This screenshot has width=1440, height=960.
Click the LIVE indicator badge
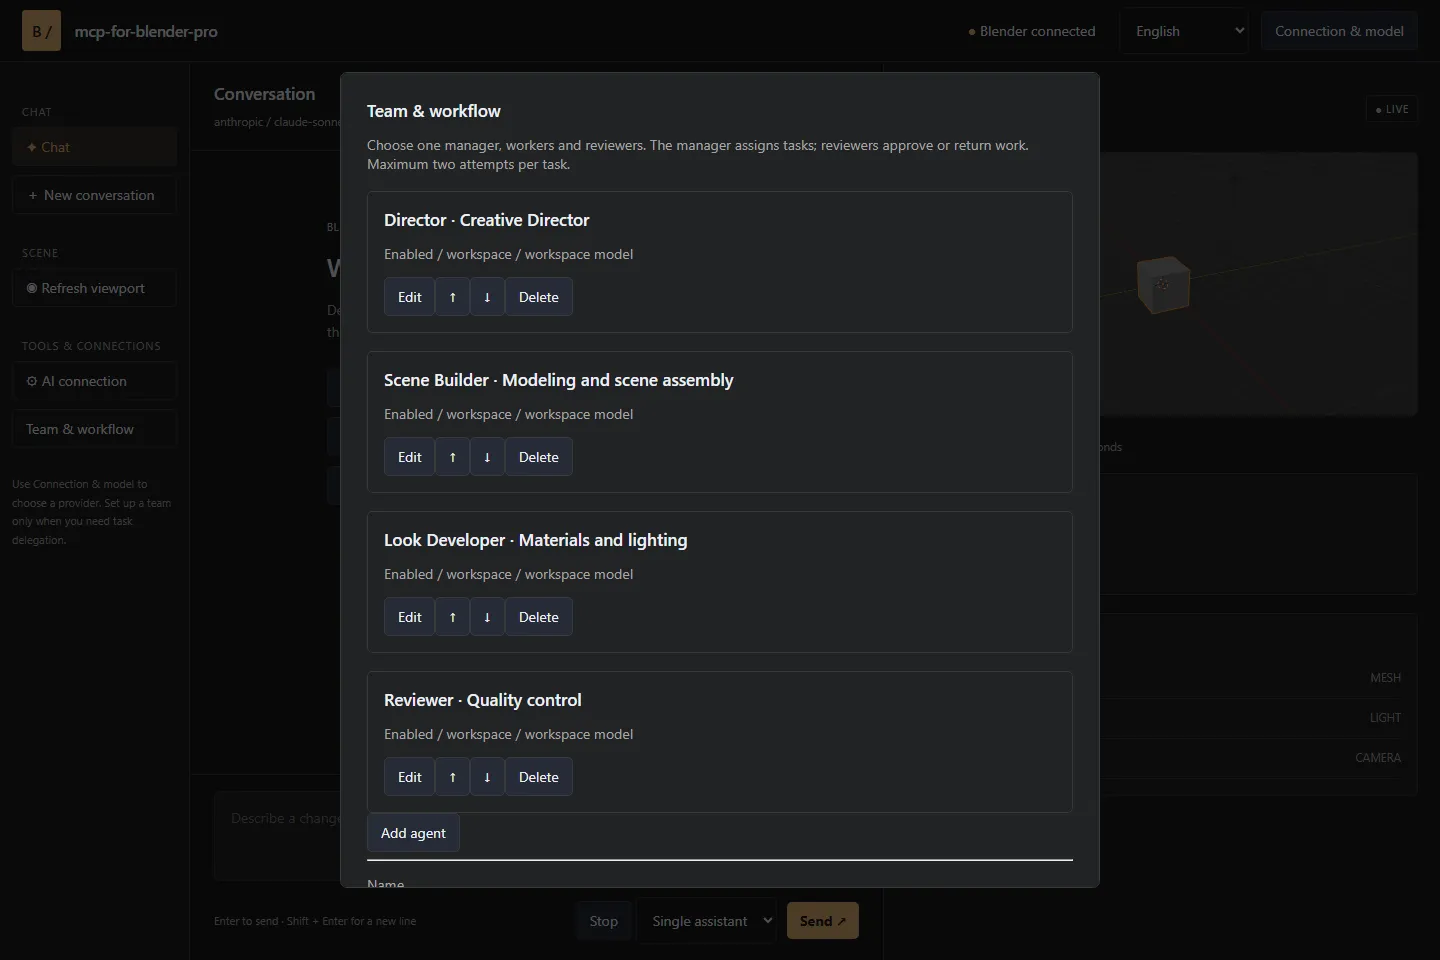[1391, 109]
